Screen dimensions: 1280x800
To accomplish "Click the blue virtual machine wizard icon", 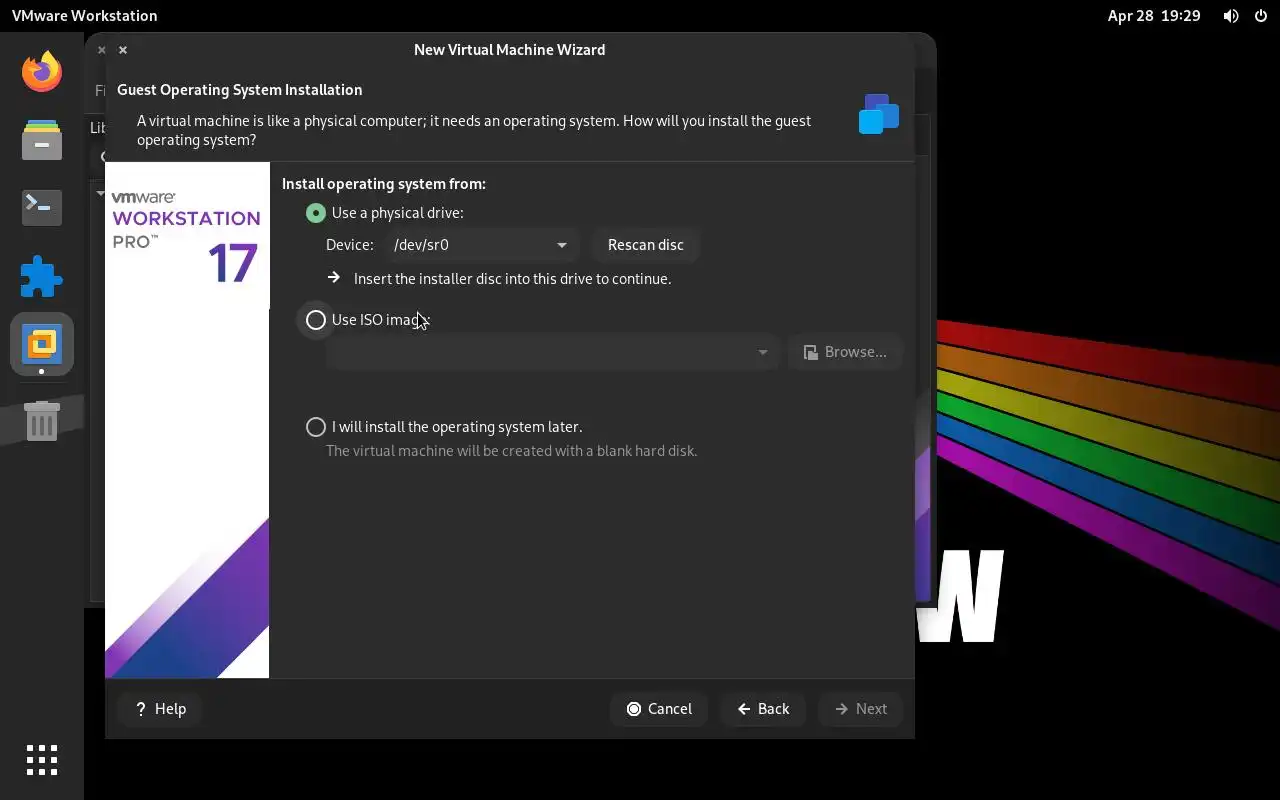I will (x=879, y=114).
